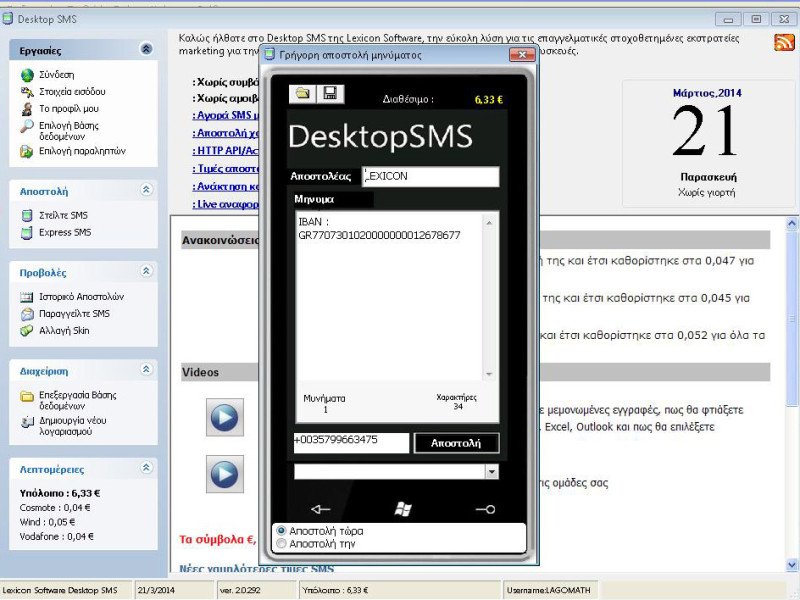Click the save diskette icon in dialog

click(331, 93)
